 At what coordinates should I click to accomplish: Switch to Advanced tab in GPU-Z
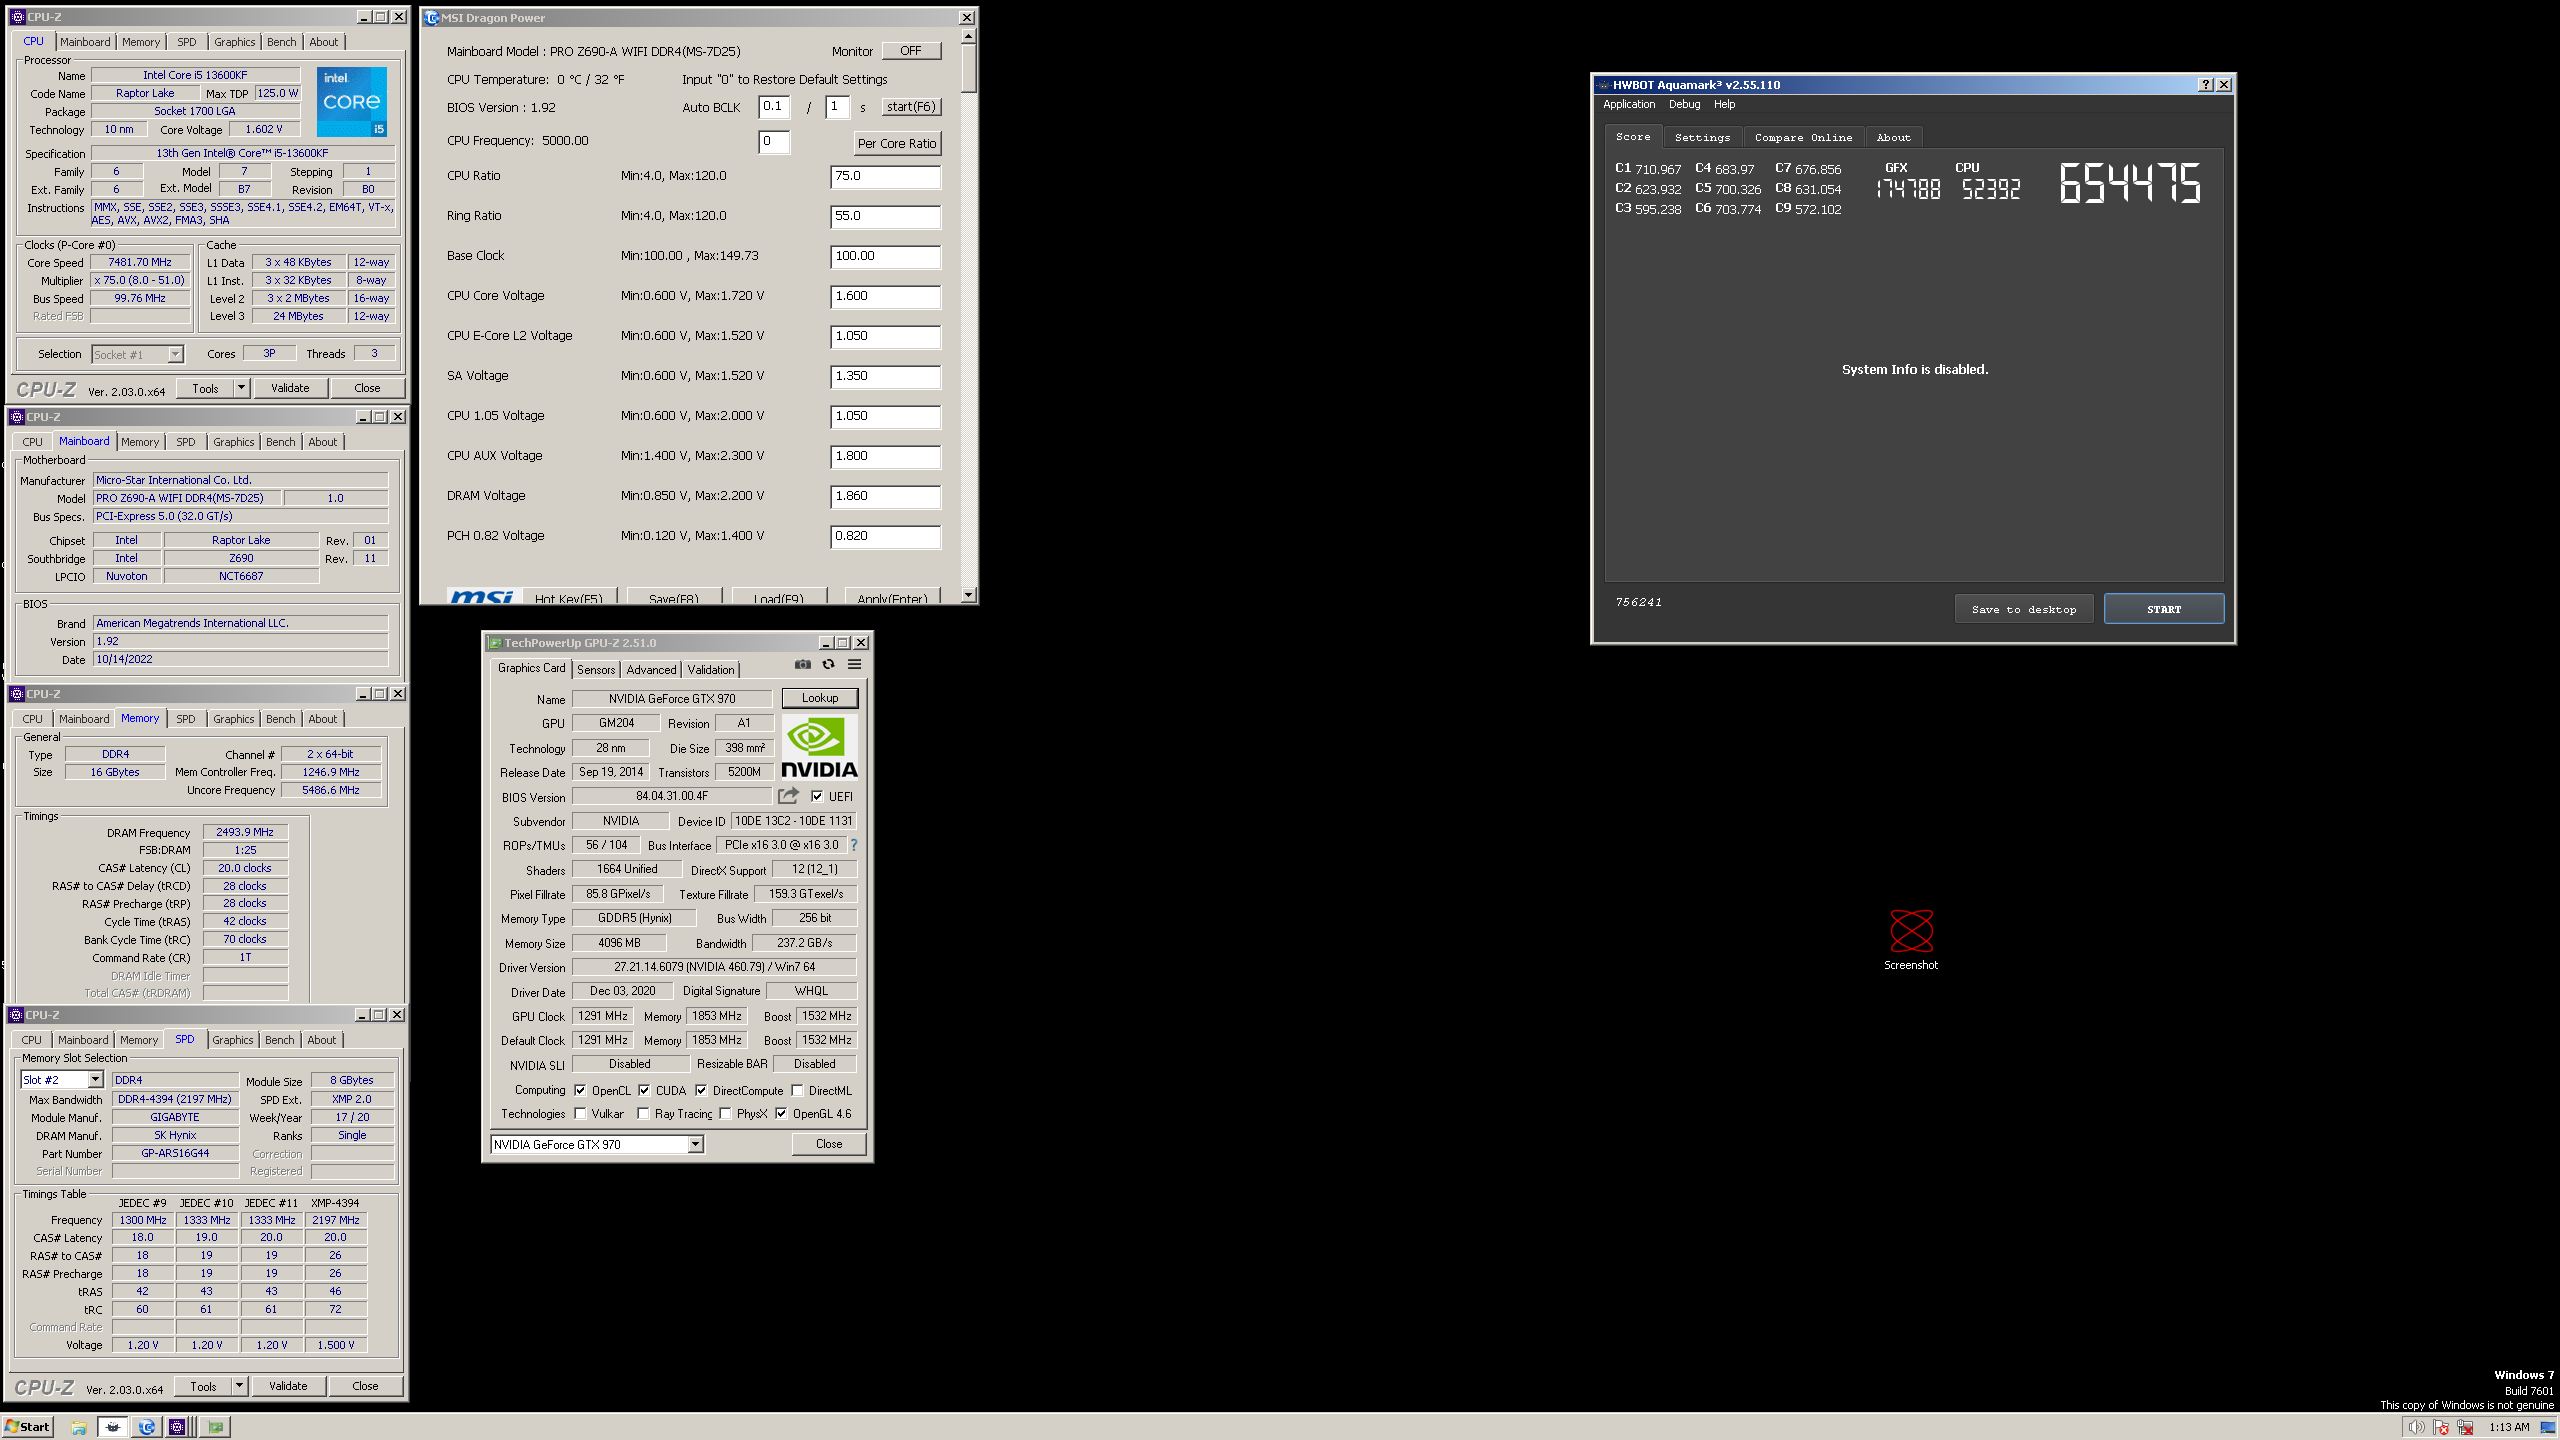[651, 670]
